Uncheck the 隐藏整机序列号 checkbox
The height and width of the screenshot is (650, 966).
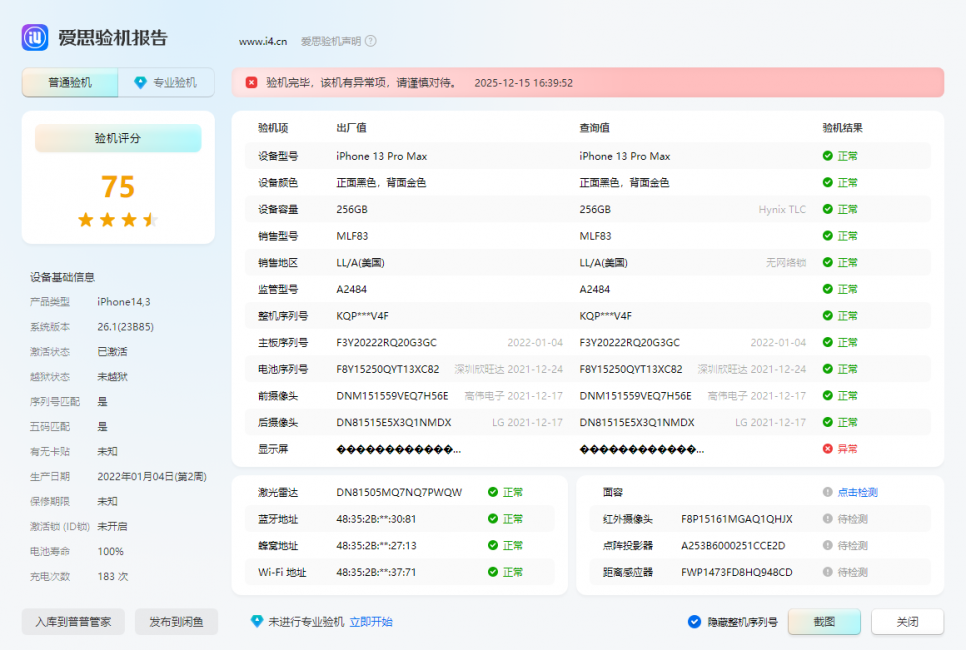pos(692,621)
